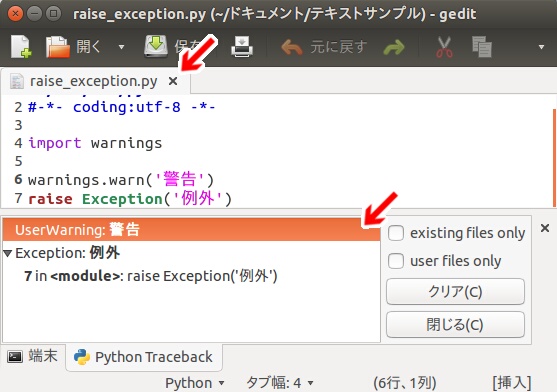The width and height of the screenshot is (557, 392).
Task: Collapse the Exception: 例外 tree node
Action: click(8, 253)
